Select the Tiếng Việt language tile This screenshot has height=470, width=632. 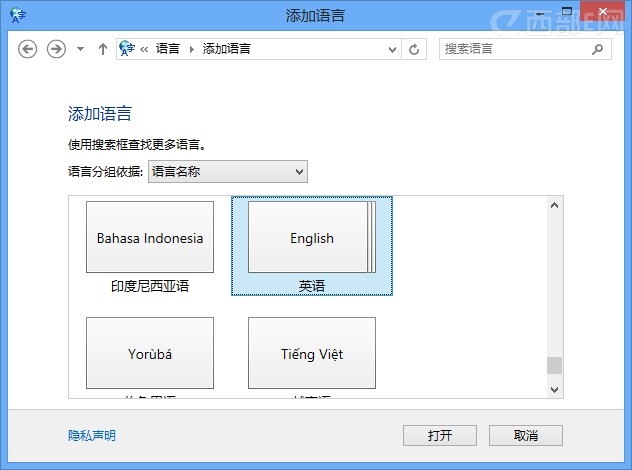[312, 354]
